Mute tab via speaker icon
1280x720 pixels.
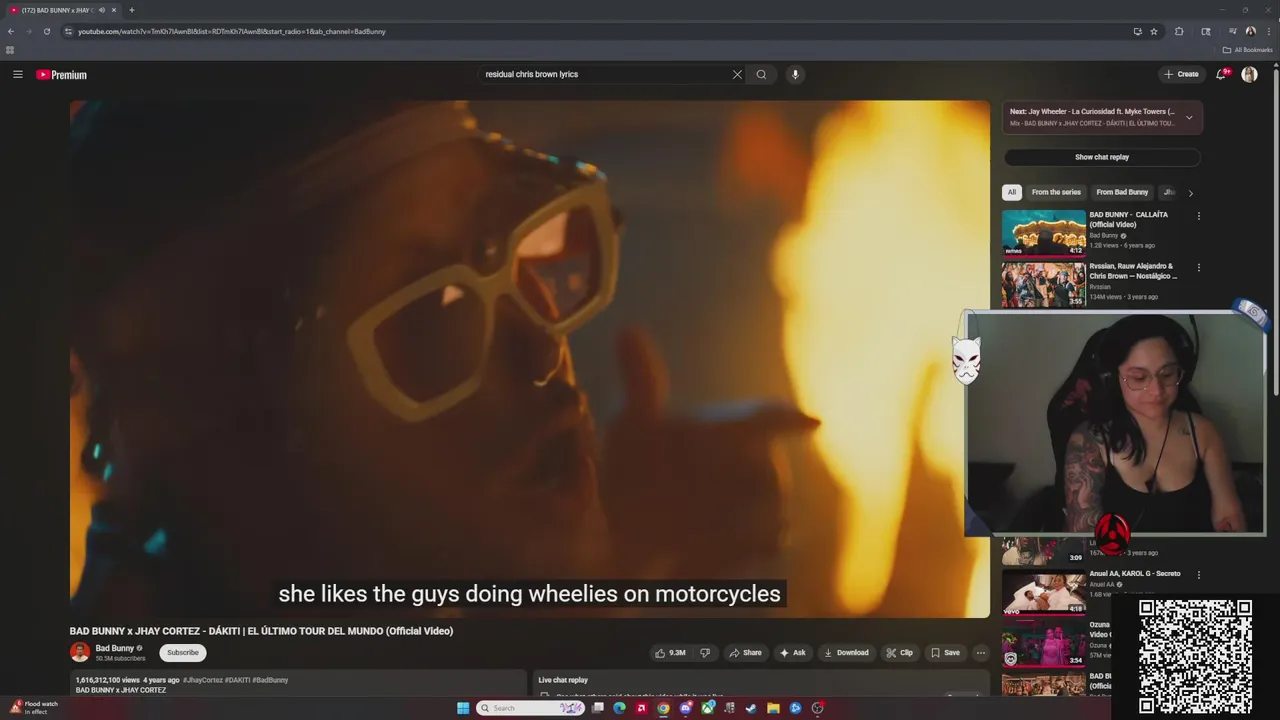pyautogui.click(x=102, y=10)
